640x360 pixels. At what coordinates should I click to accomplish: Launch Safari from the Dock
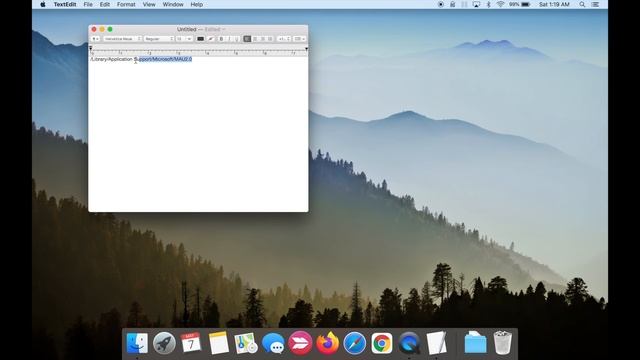[x=355, y=343]
